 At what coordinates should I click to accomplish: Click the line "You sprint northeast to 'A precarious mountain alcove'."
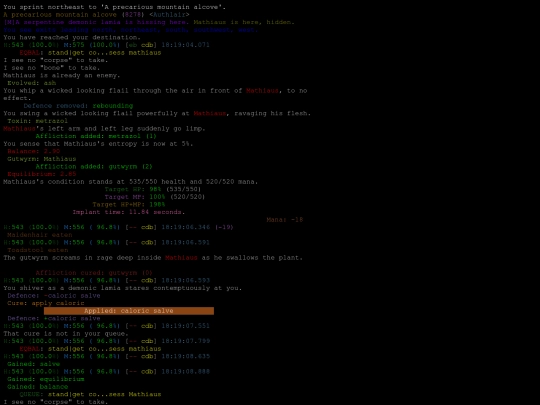pos(115,7)
